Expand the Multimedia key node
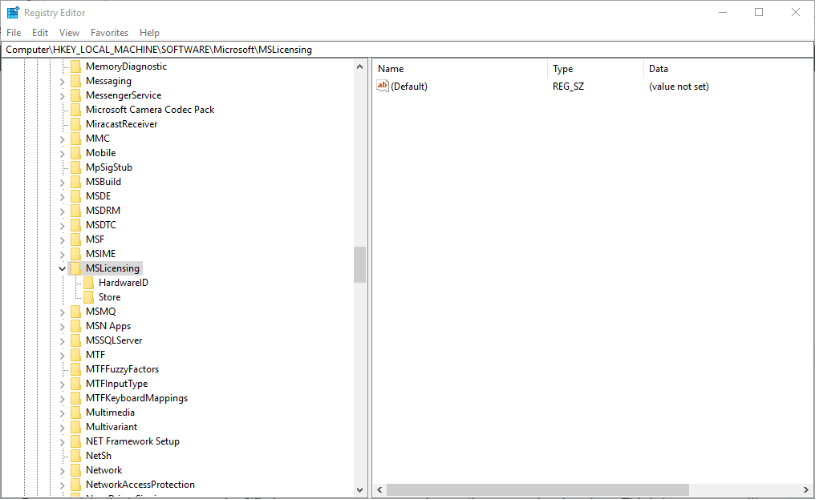The image size is (816, 500). [62, 412]
